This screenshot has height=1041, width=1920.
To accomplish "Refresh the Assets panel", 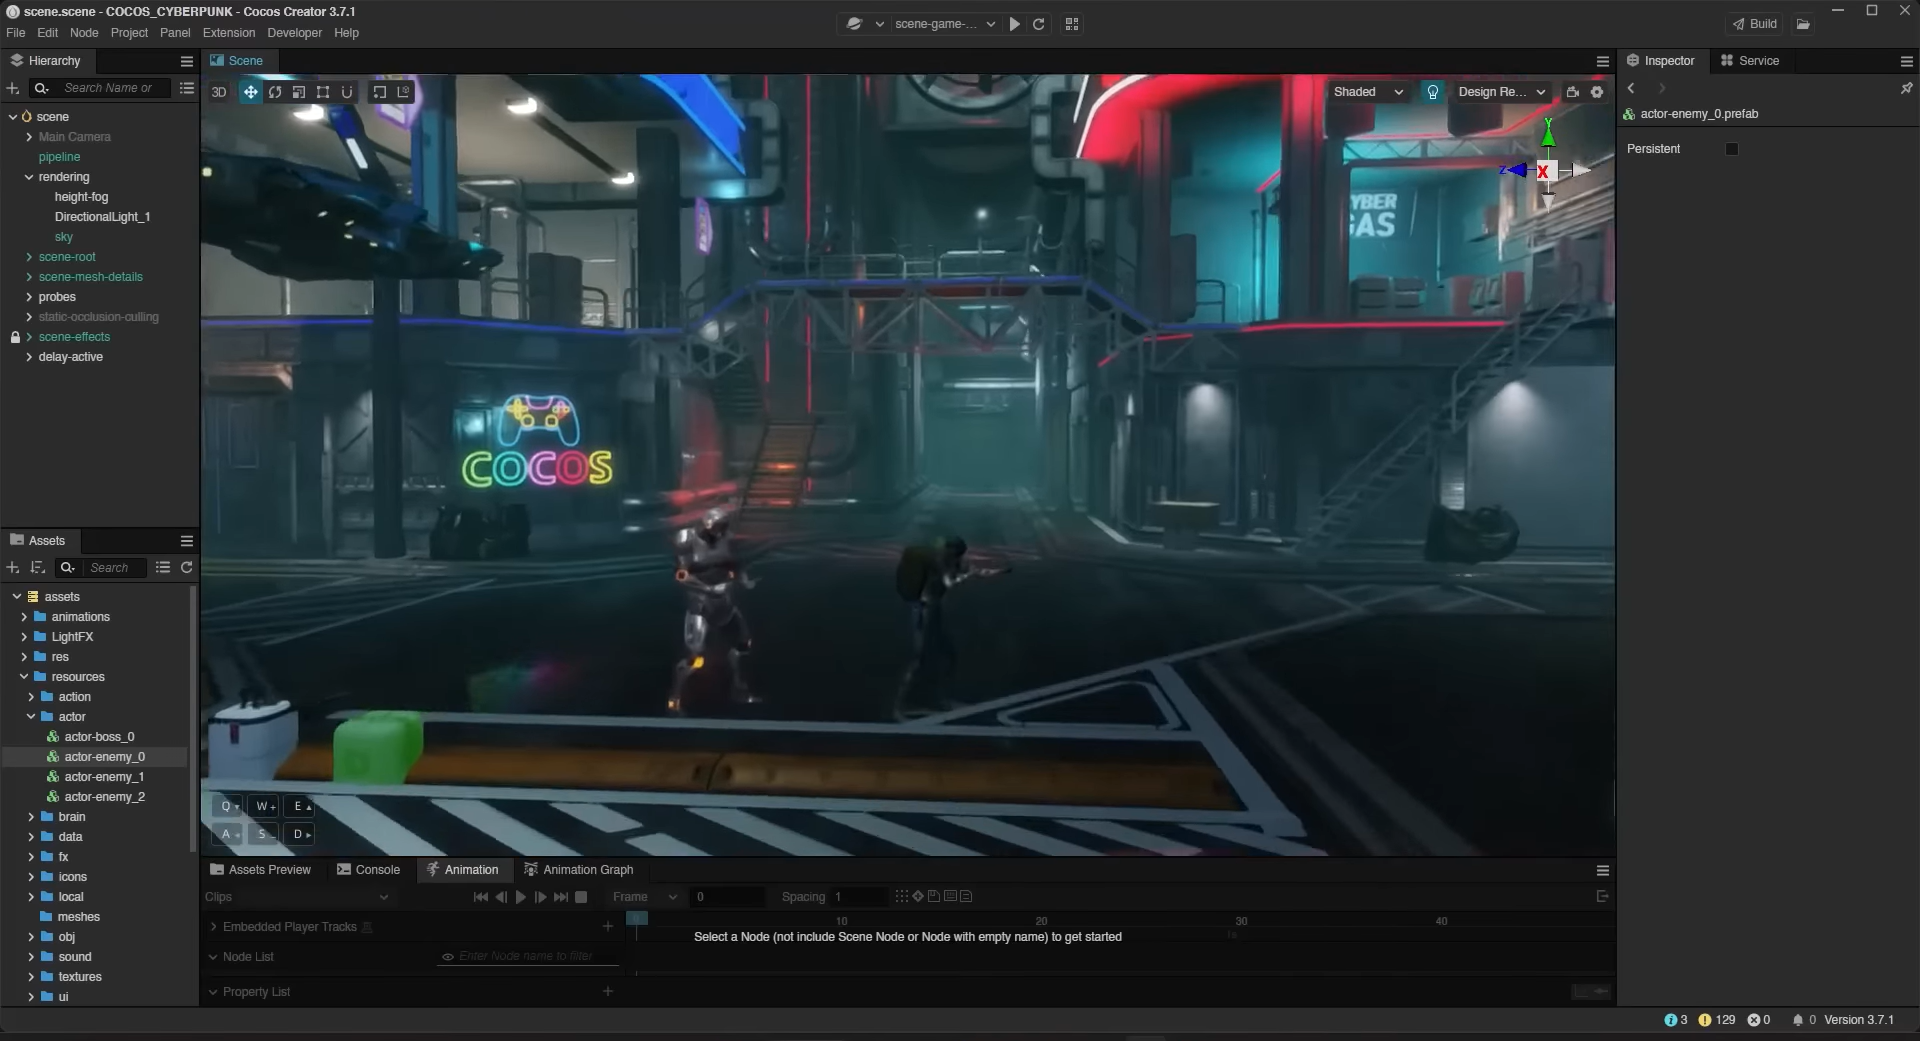I will [186, 568].
